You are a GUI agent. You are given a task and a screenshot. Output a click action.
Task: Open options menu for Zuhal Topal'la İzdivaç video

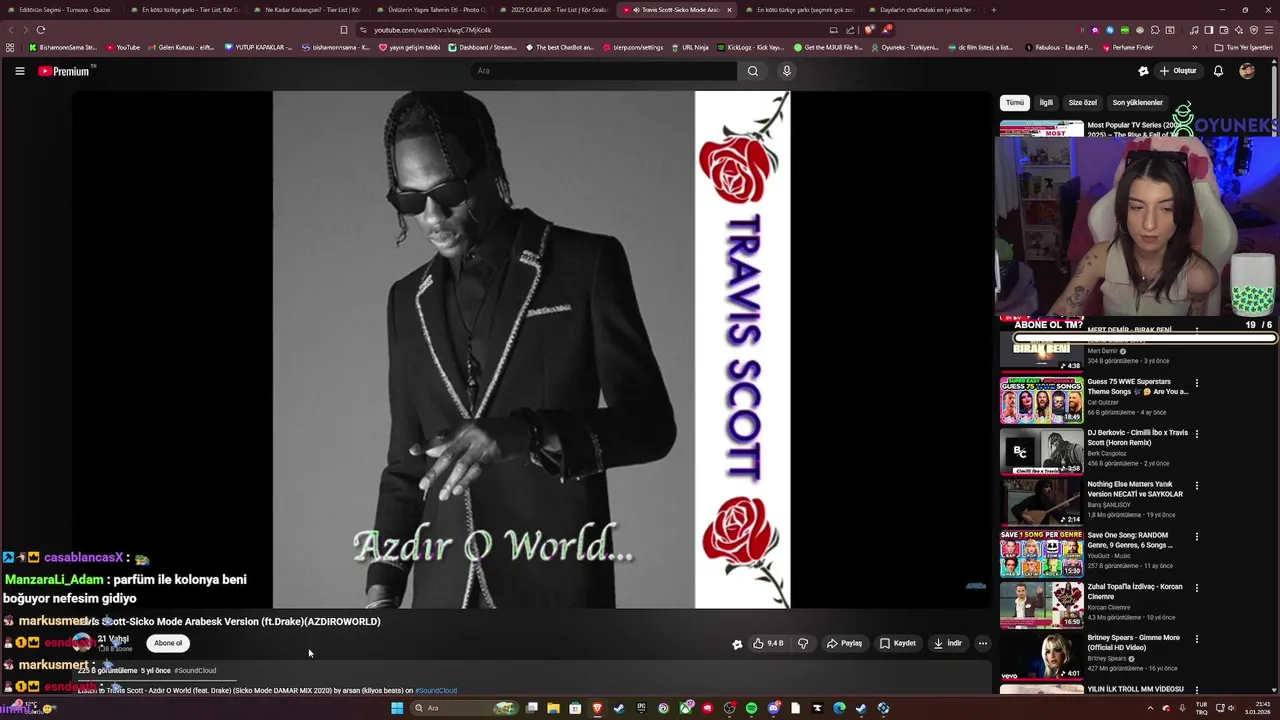[x=1196, y=587]
